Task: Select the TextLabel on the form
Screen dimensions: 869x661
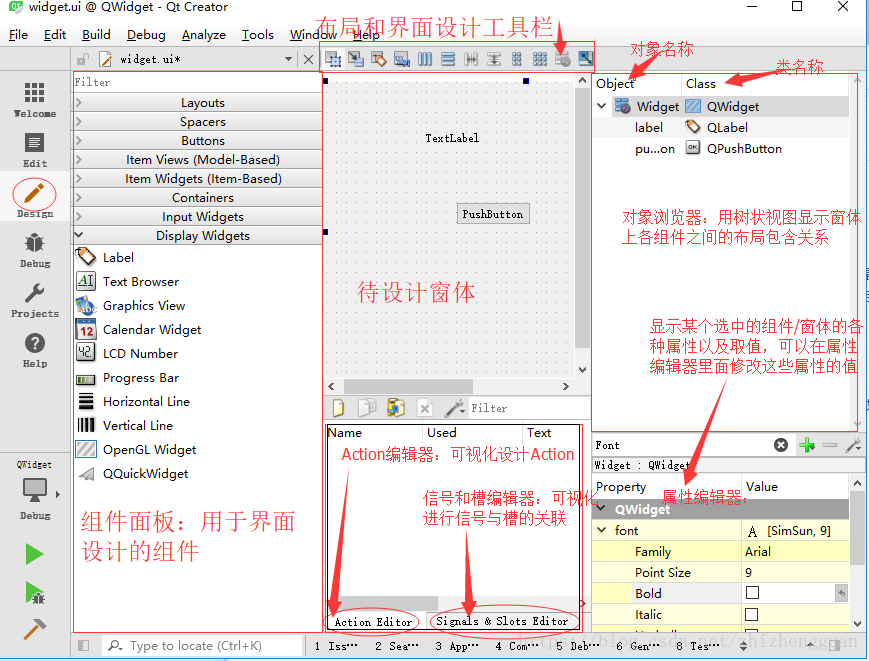Action: click(452, 138)
